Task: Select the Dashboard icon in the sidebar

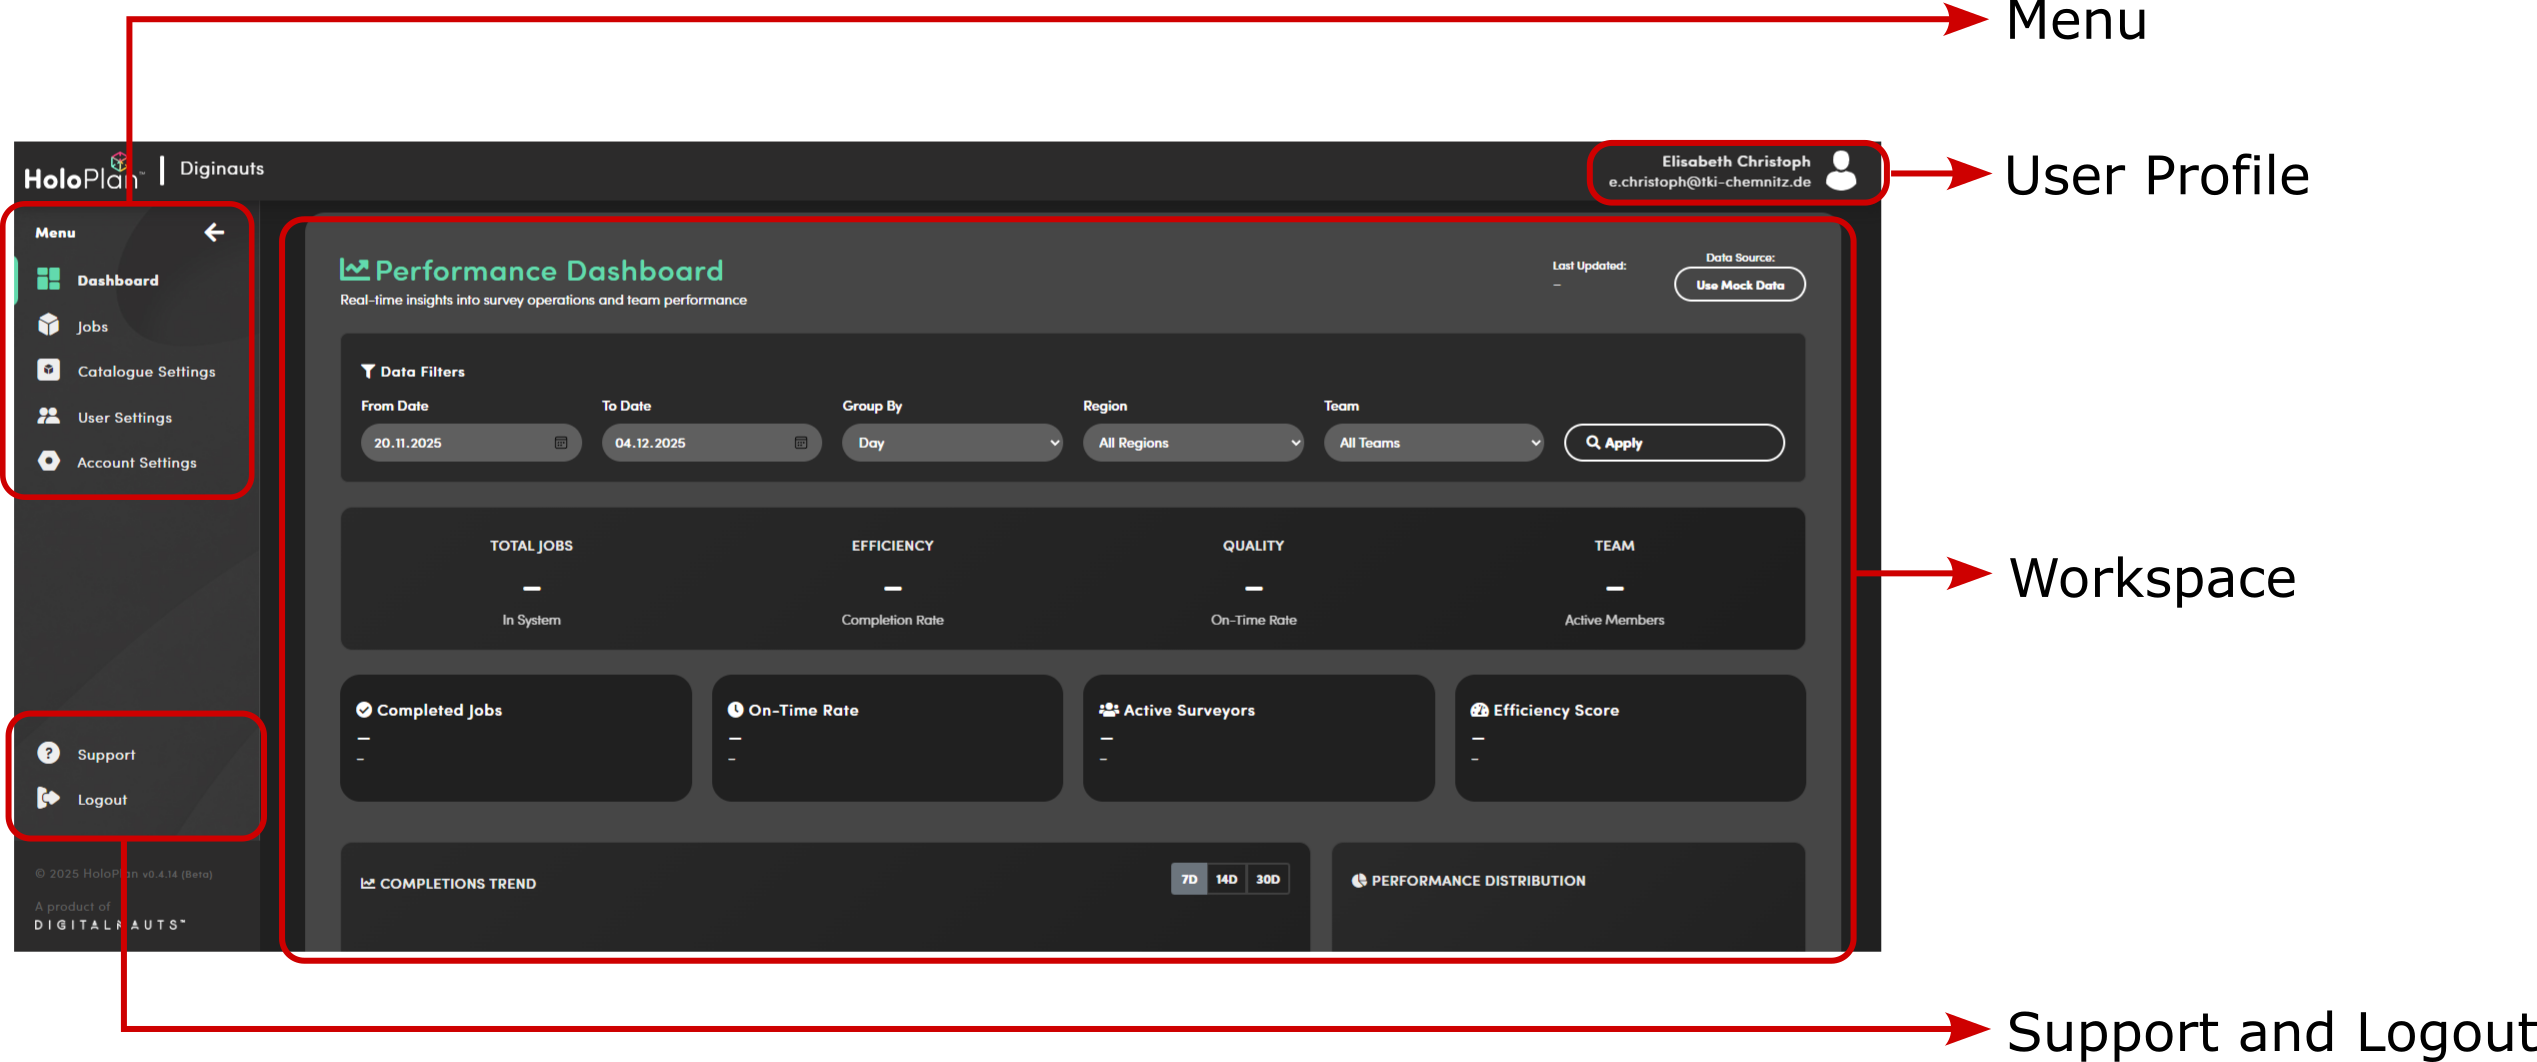Action: coord(48,280)
